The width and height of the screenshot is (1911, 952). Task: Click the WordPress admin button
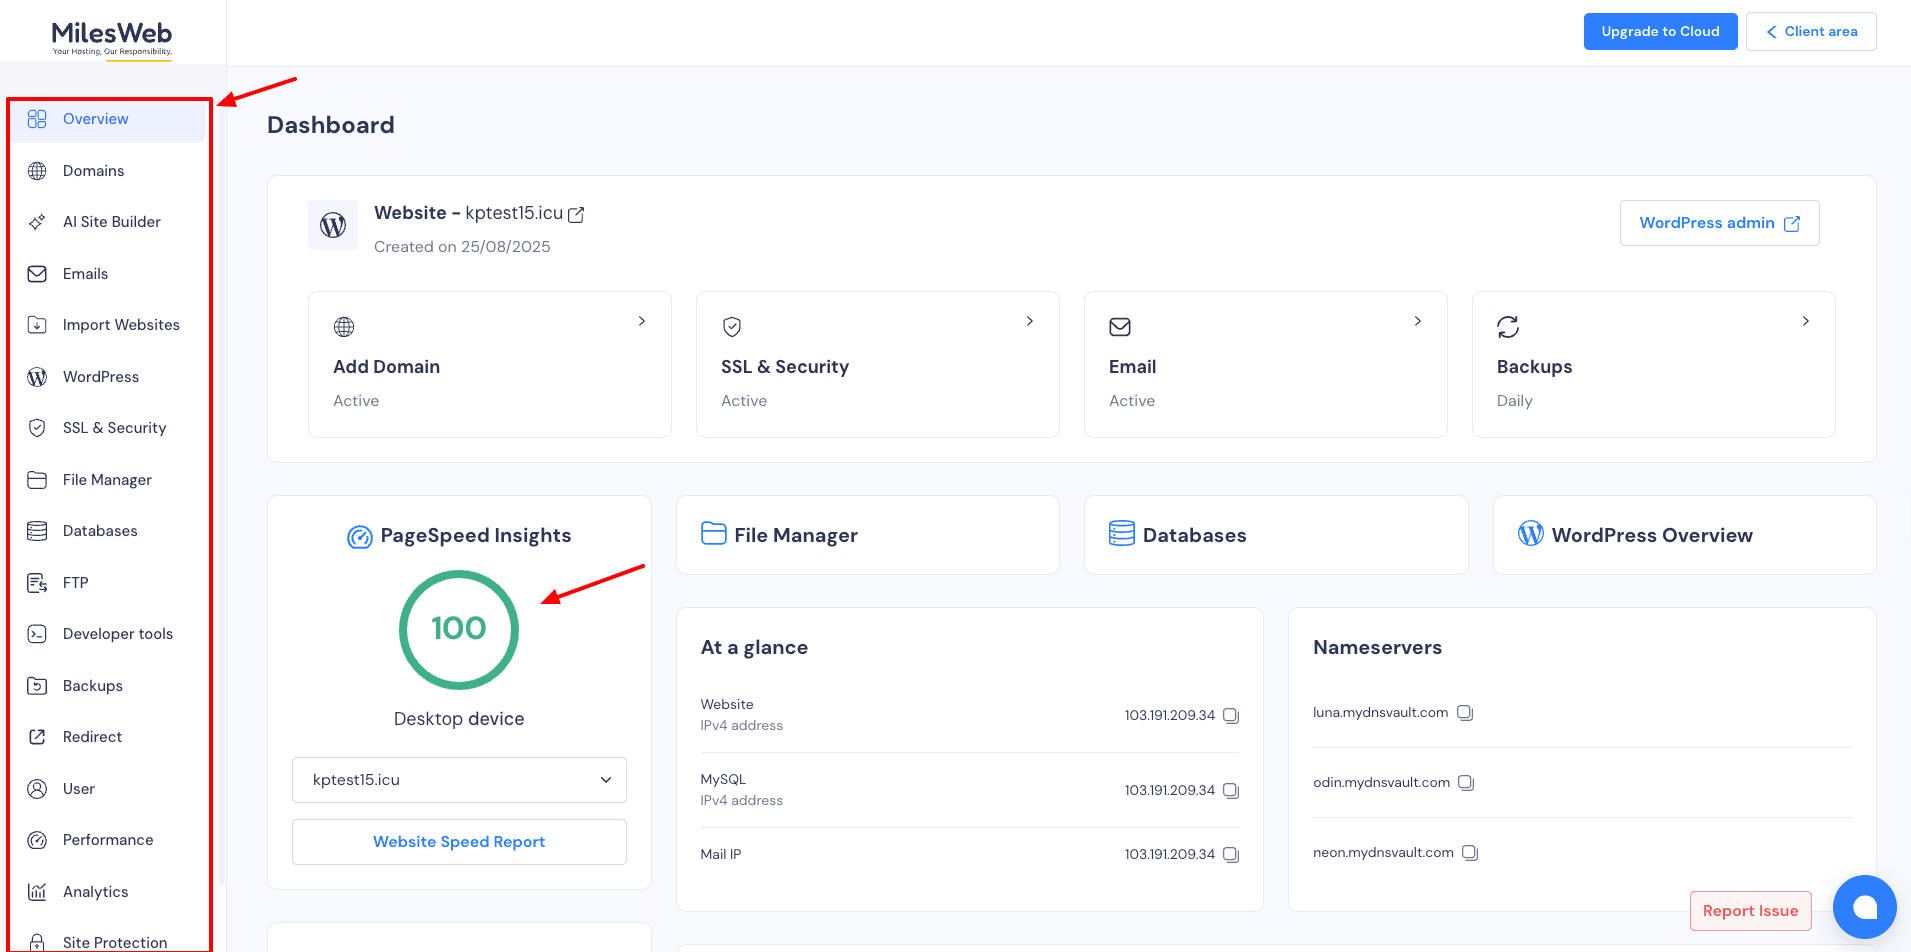pos(1719,223)
